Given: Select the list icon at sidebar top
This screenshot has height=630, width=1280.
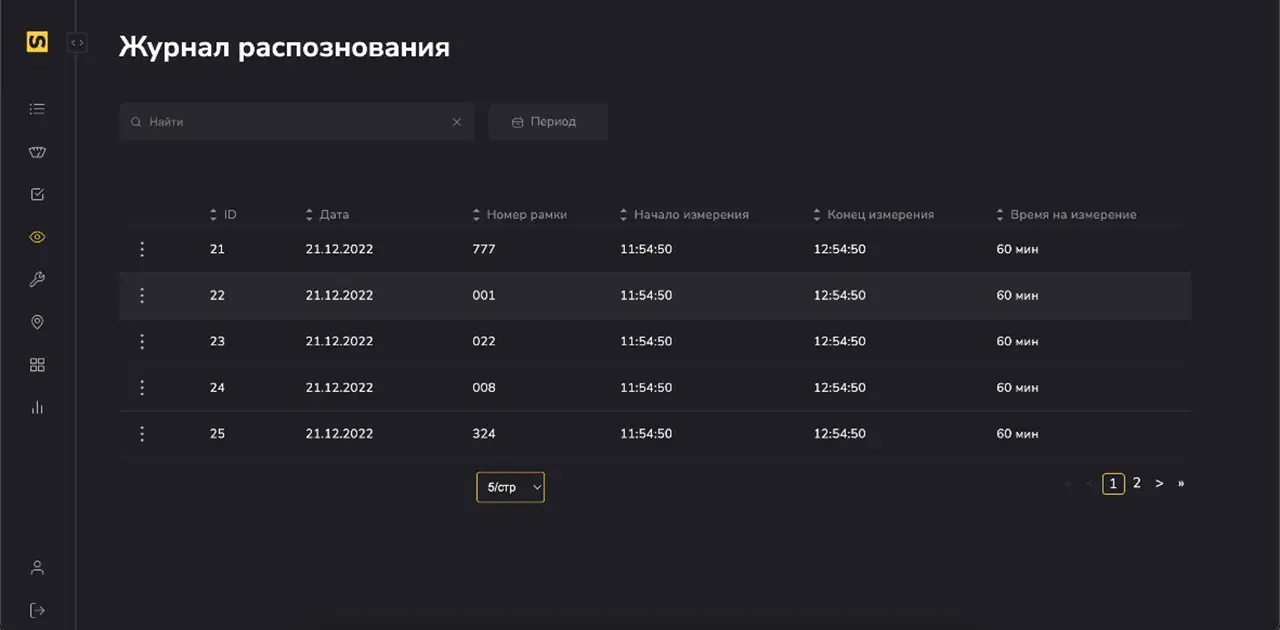Looking at the screenshot, I should tap(37, 108).
